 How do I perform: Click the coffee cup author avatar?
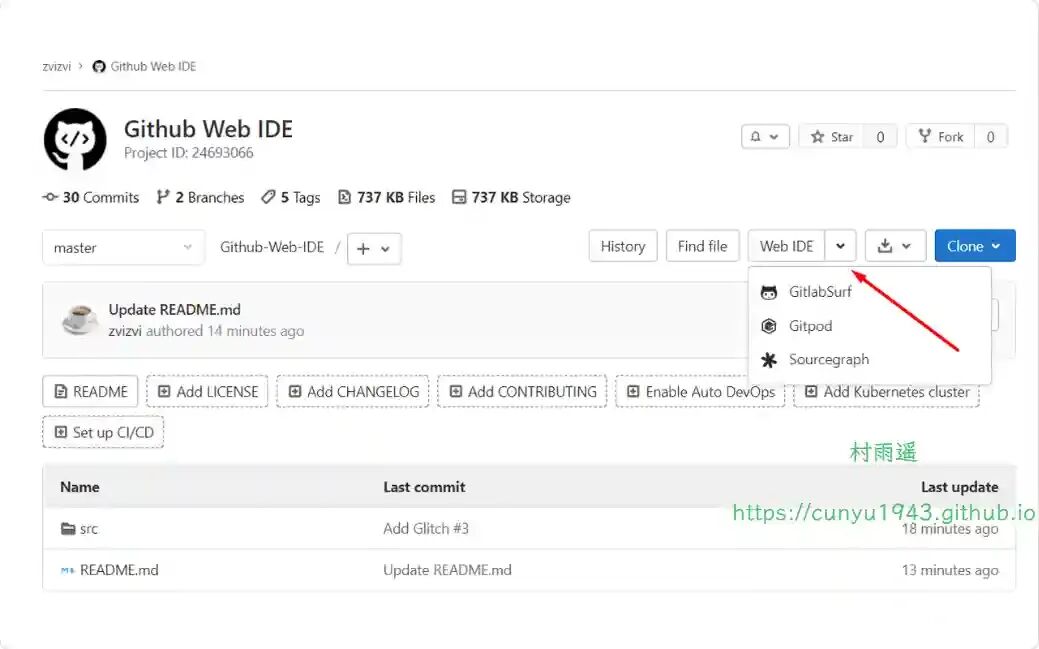click(x=80, y=320)
